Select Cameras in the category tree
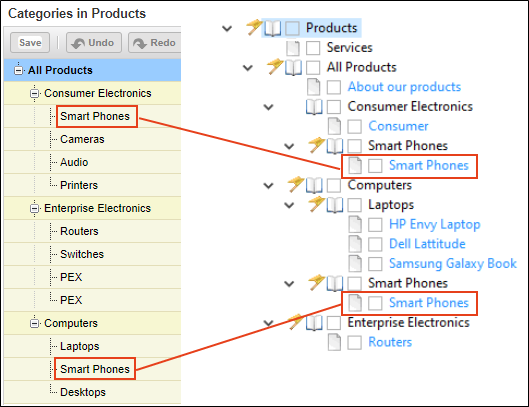 tap(82, 139)
